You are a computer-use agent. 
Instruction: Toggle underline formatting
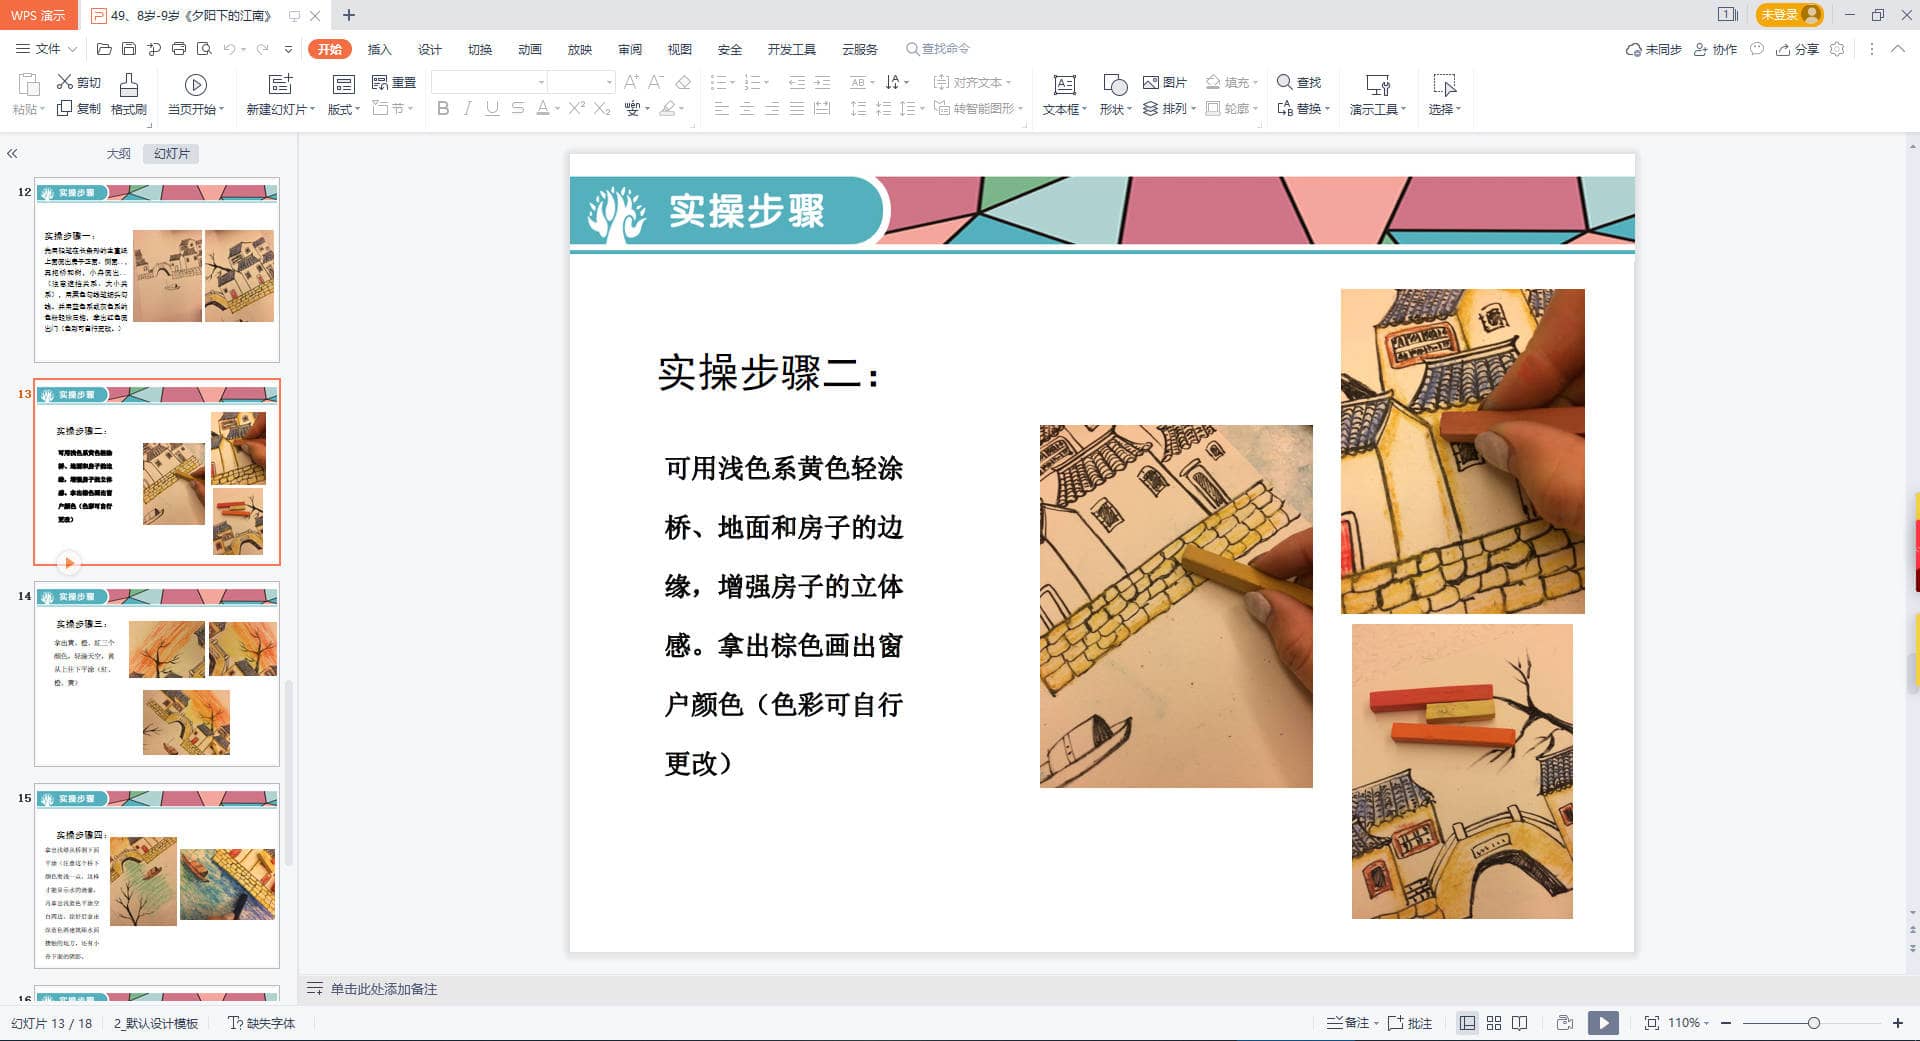click(x=492, y=108)
